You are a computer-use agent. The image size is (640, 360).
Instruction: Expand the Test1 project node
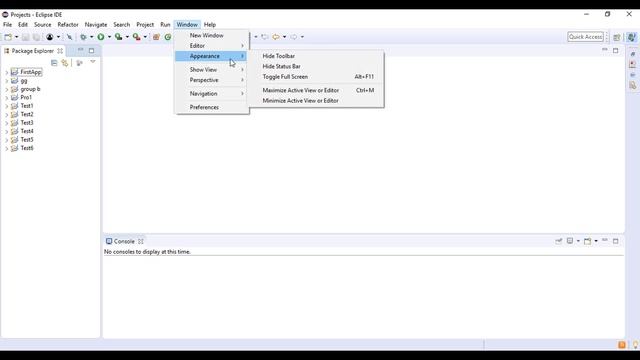pos(7,106)
